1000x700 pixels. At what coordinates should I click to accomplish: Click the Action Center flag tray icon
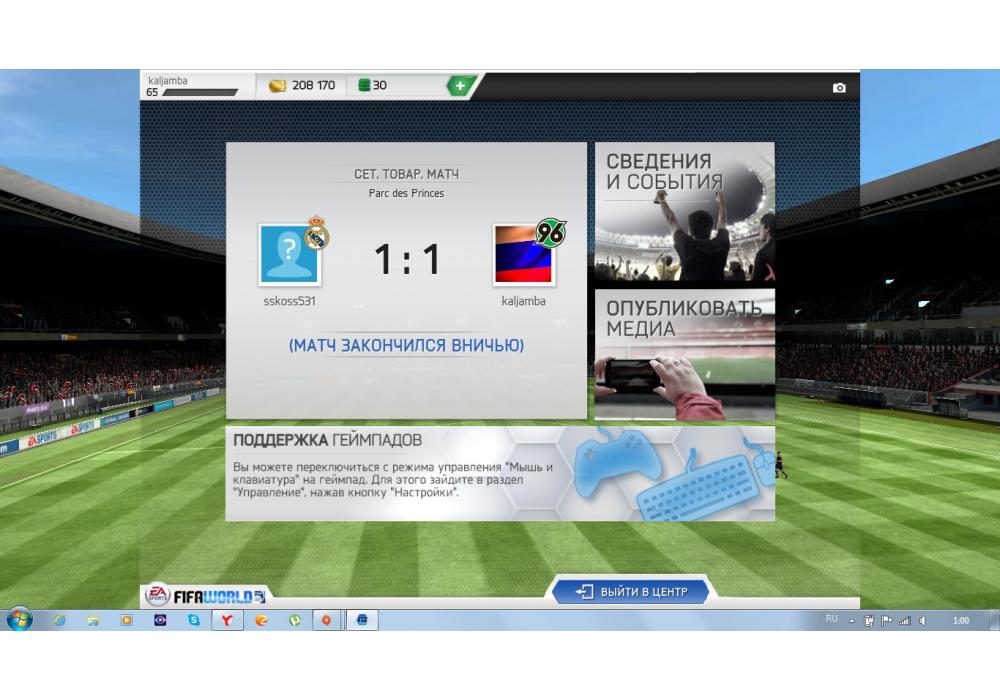click(886, 620)
